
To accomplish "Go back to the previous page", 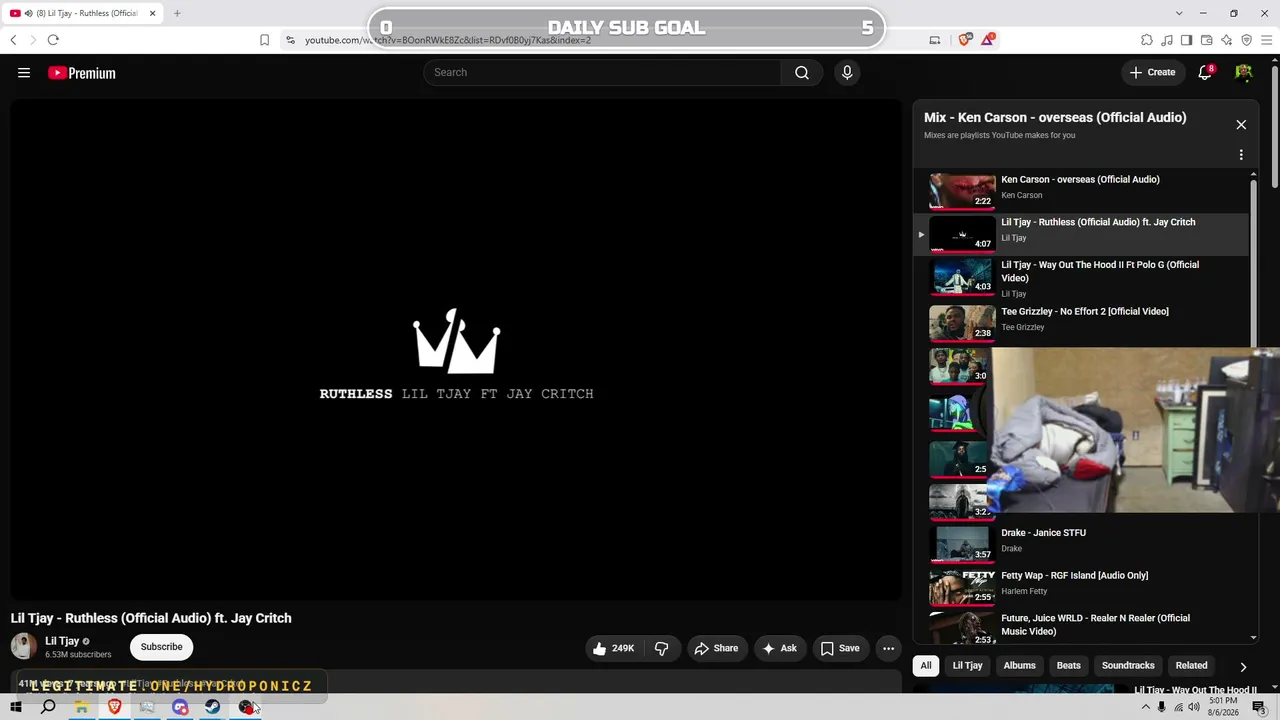I will [x=13, y=40].
